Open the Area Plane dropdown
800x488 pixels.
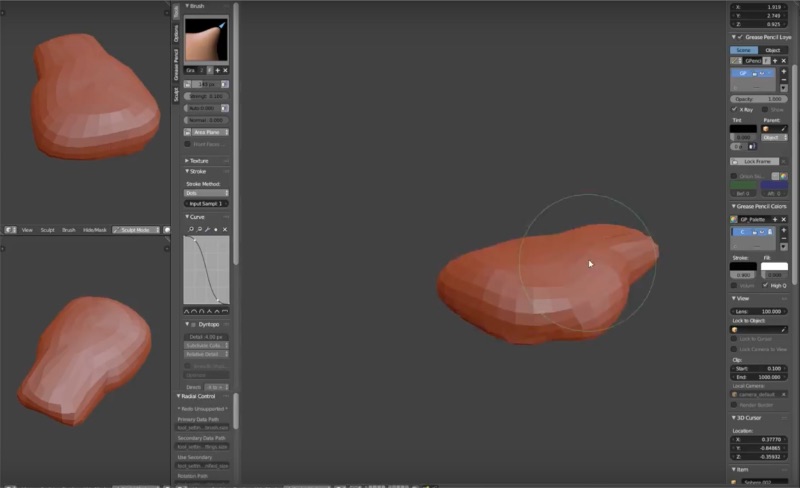[x=210, y=132]
